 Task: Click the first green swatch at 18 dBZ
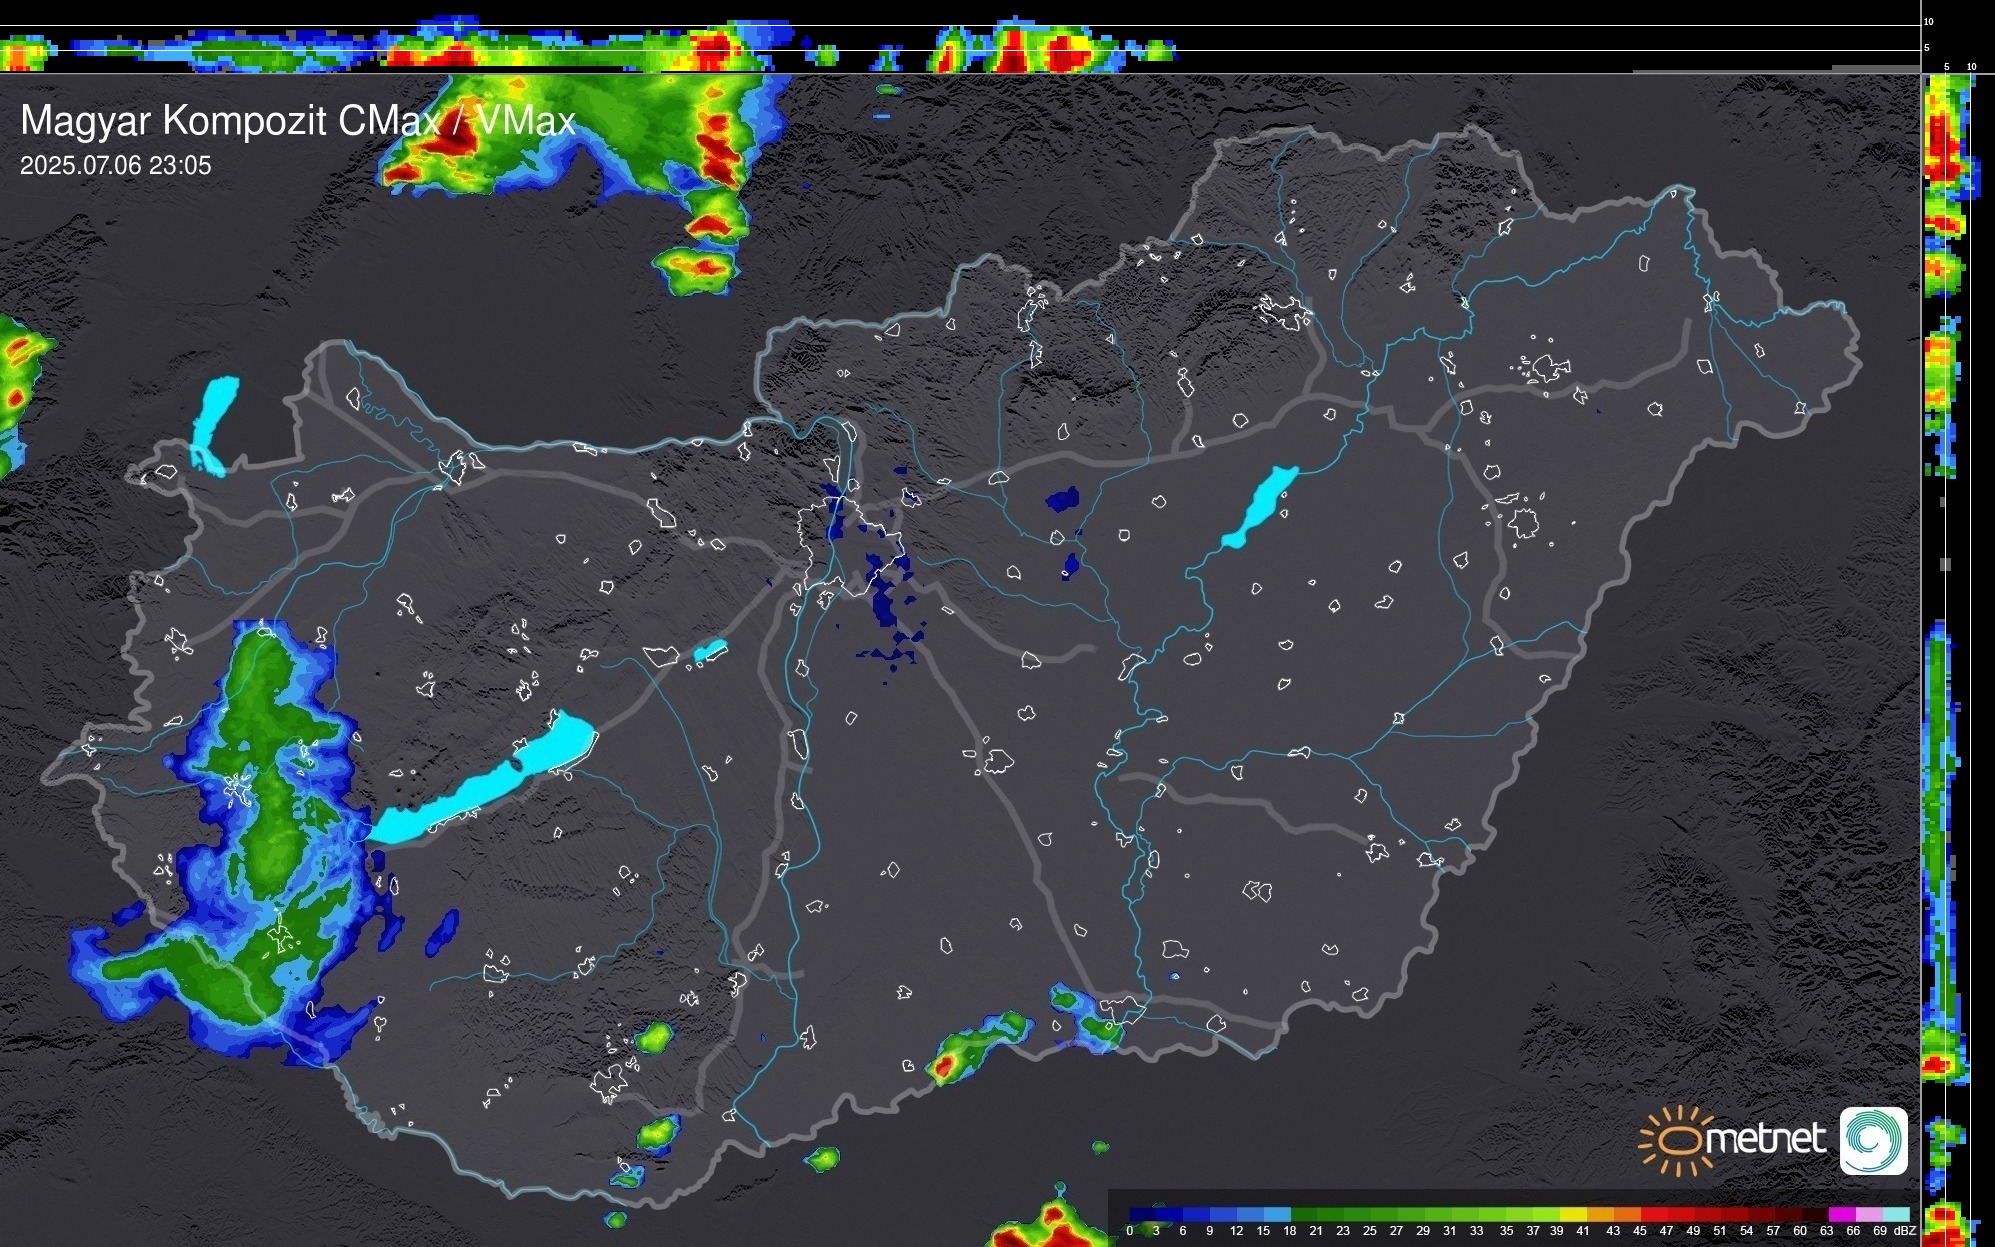coord(1302,1215)
